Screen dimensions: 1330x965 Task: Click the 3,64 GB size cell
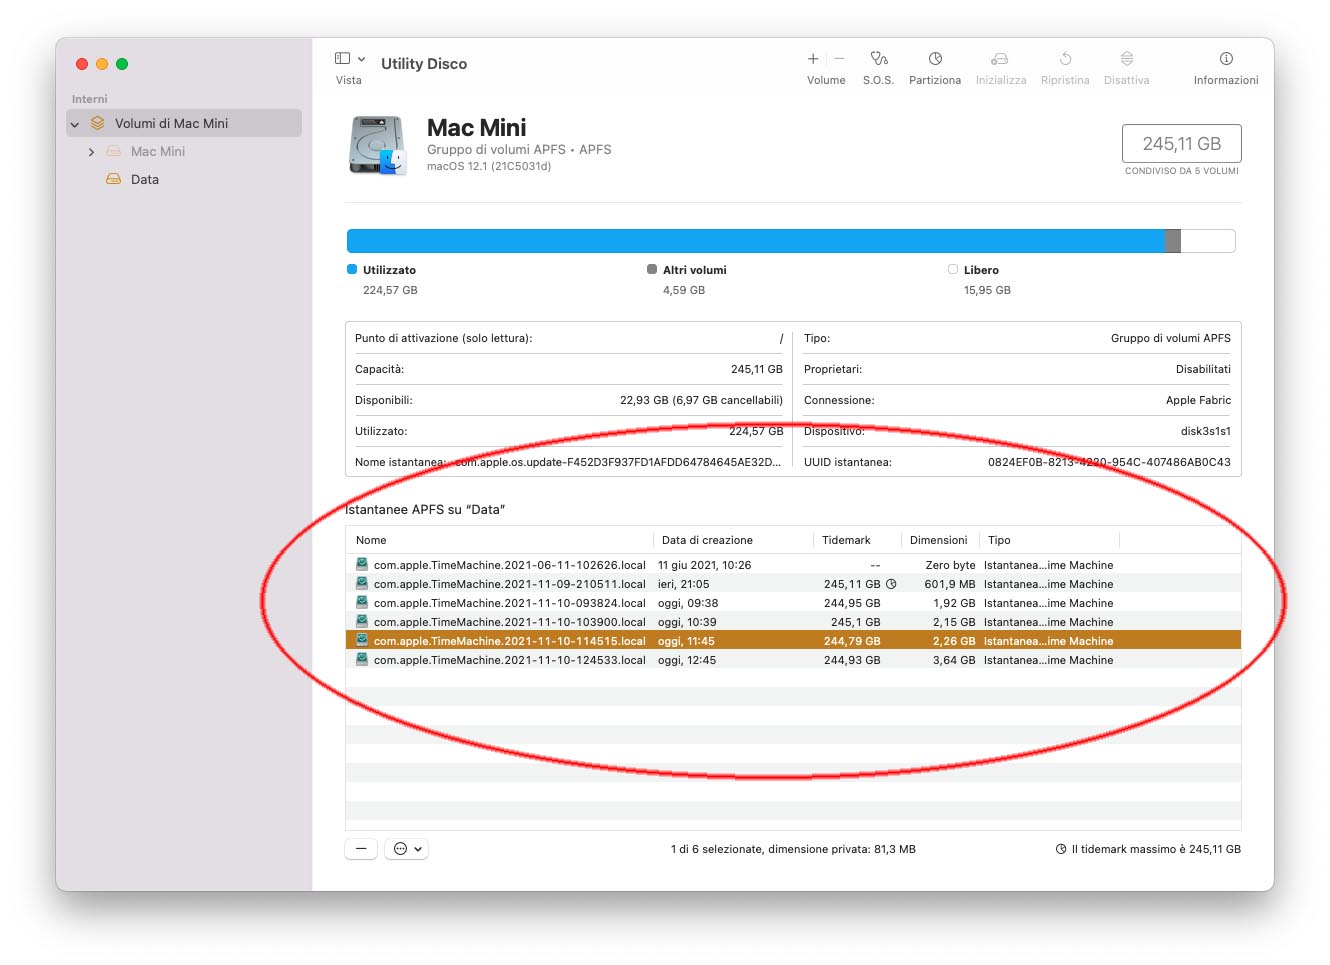pos(954,660)
